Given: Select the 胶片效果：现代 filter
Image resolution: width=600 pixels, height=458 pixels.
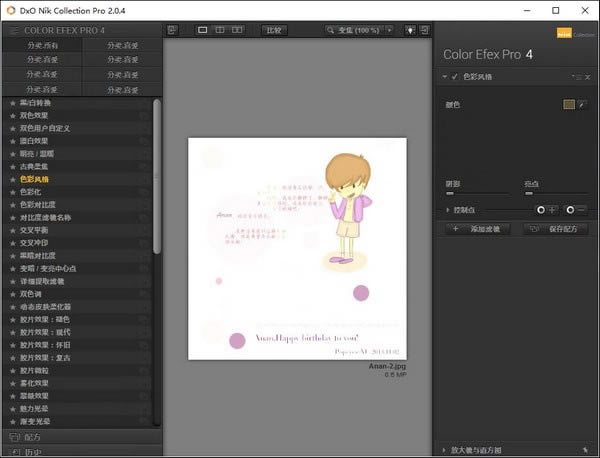Looking at the screenshot, I should click(x=77, y=332).
